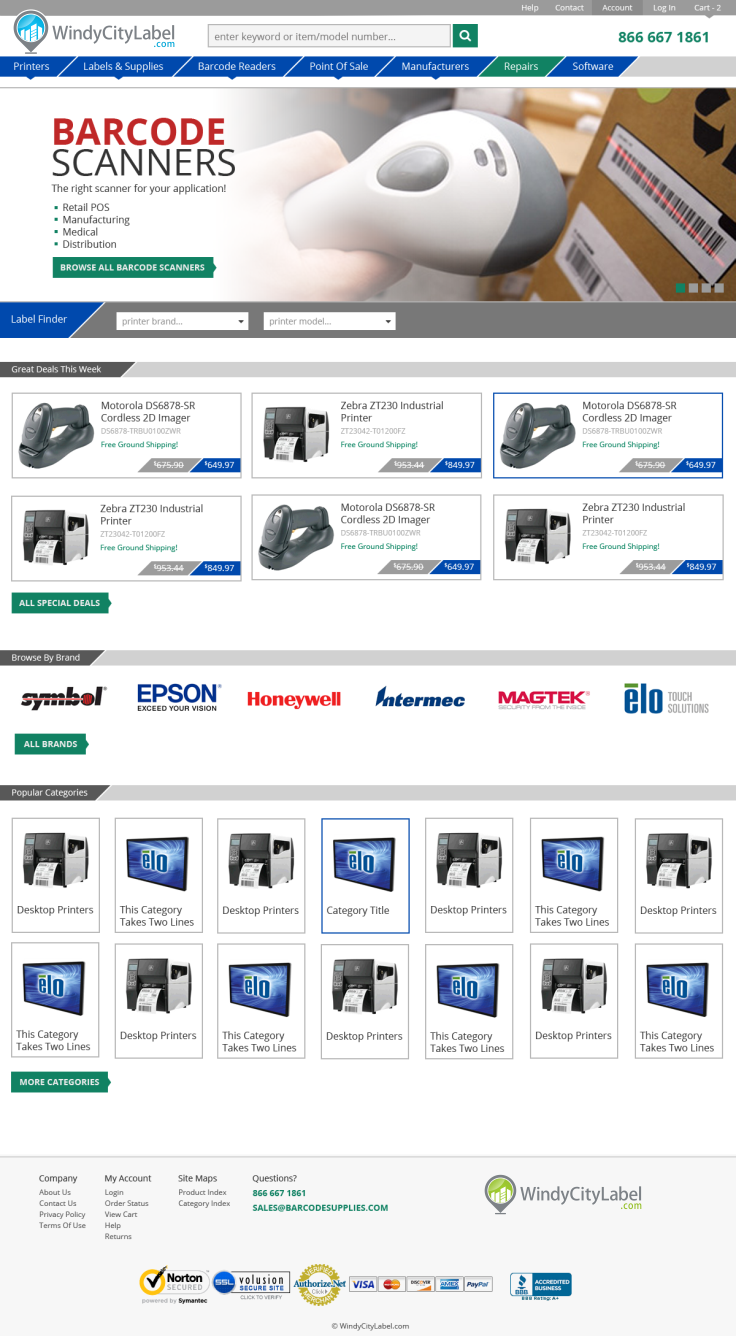Open Terms Of Use footer link
736x1336 pixels.
point(62,1225)
